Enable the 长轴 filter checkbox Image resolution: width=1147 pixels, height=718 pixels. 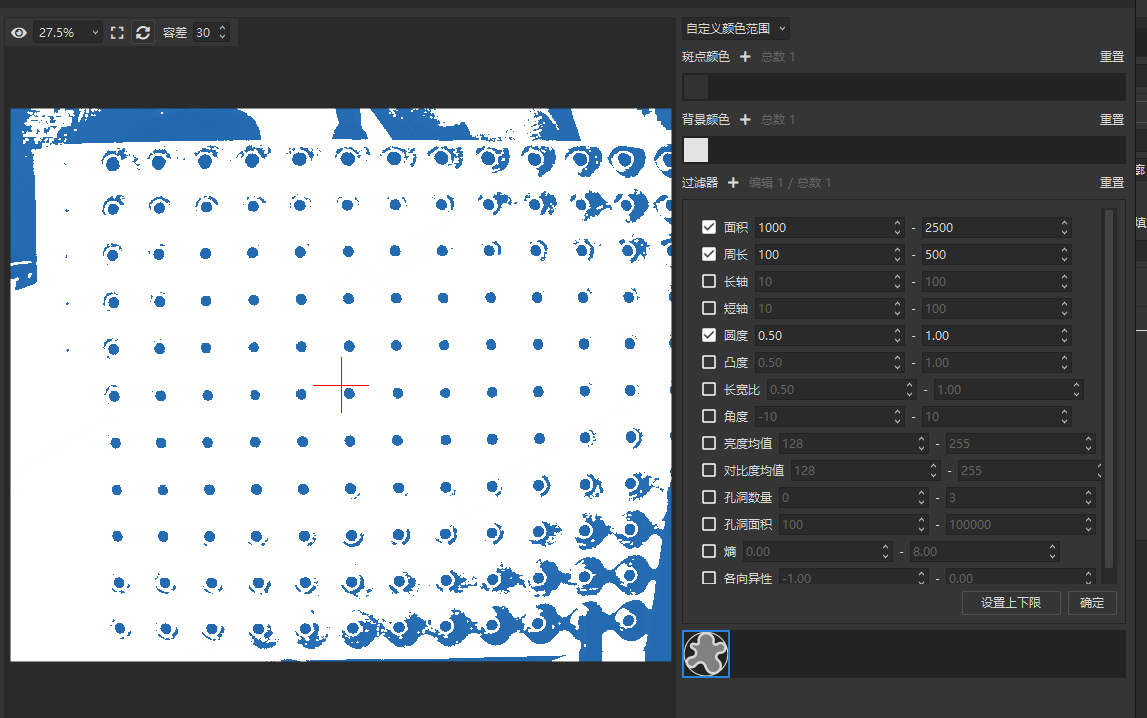709,282
